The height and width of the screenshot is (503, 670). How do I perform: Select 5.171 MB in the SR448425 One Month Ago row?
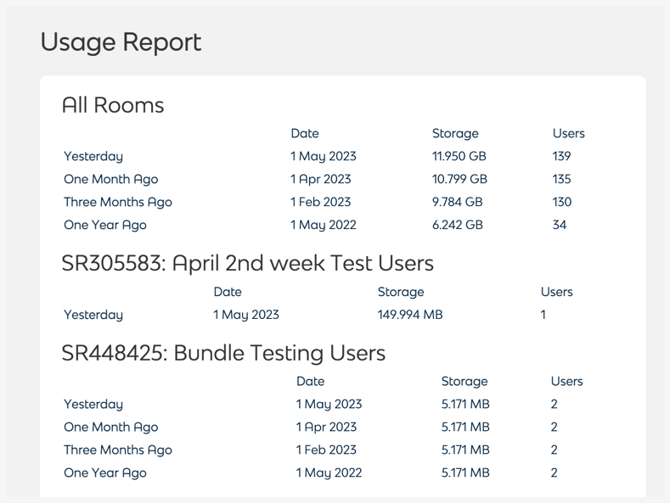465,427
